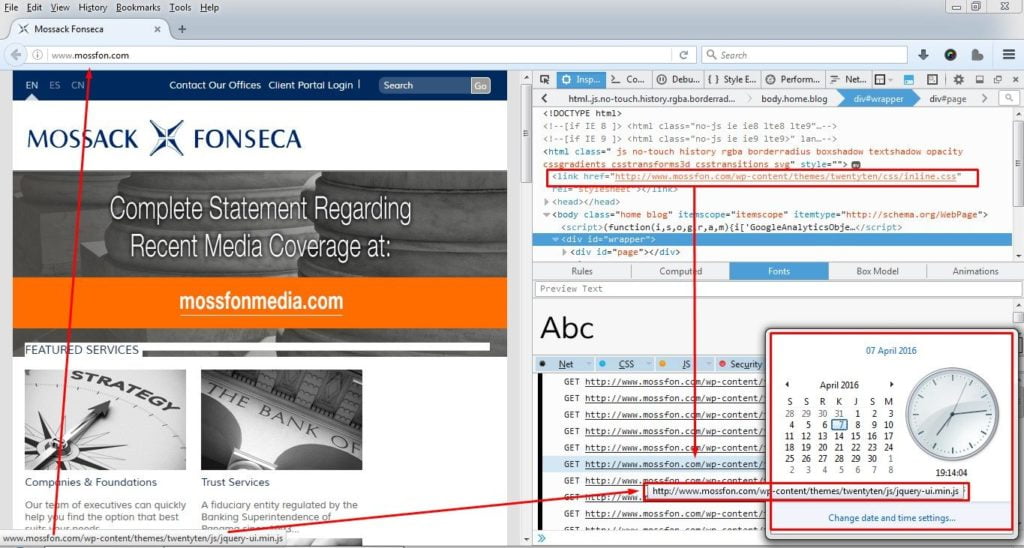This screenshot has width=1024, height=548.
Task: Switch to the Animations sidebar tab
Action: click(975, 271)
